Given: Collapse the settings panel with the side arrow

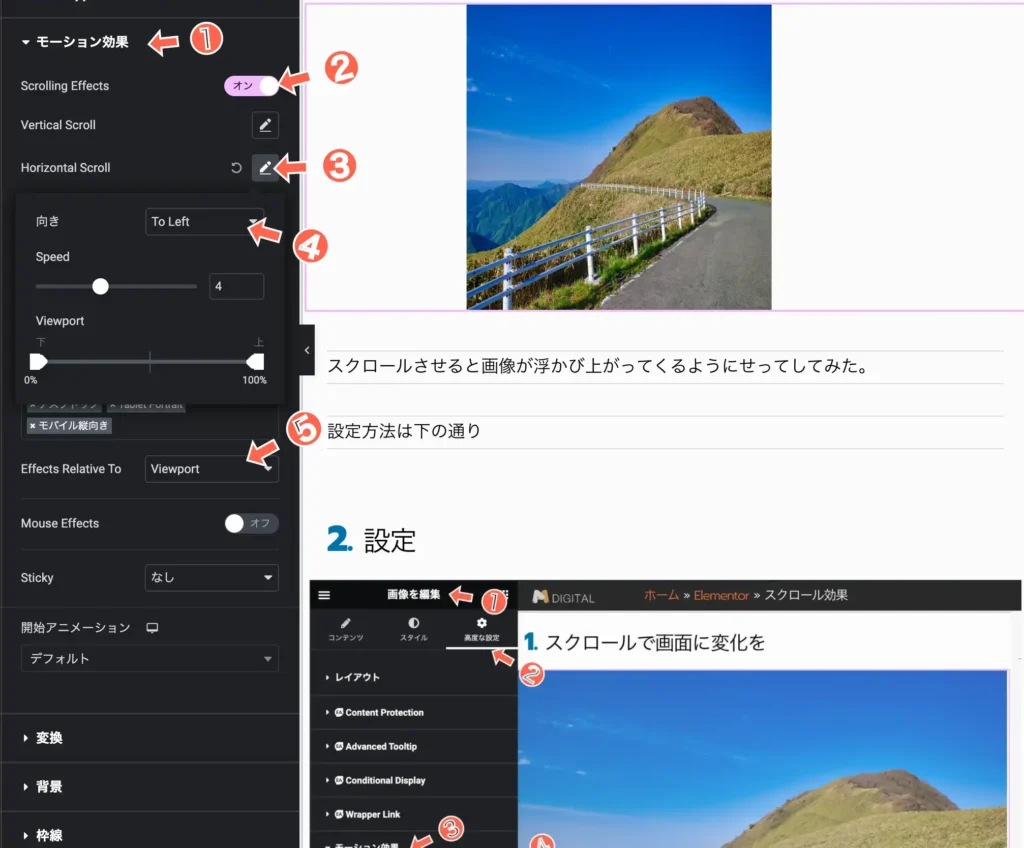Looking at the screenshot, I should tap(306, 351).
